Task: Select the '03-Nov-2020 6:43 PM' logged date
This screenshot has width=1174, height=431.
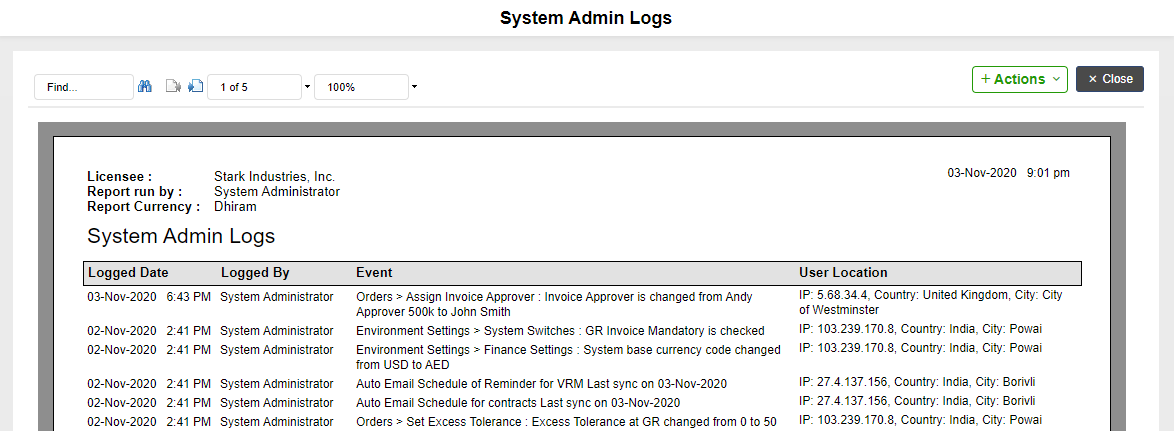Action: click(149, 297)
